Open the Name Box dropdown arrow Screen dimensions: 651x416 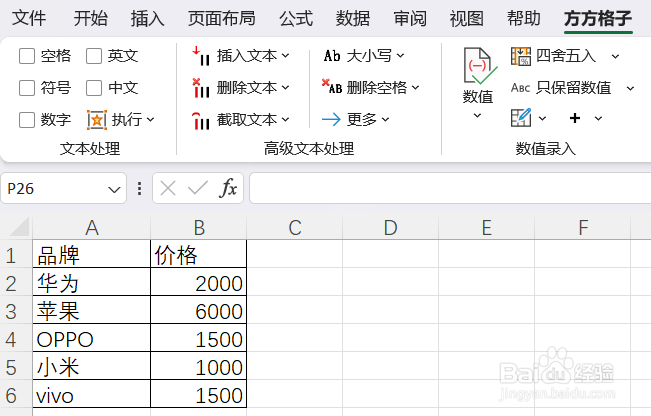coord(114,190)
